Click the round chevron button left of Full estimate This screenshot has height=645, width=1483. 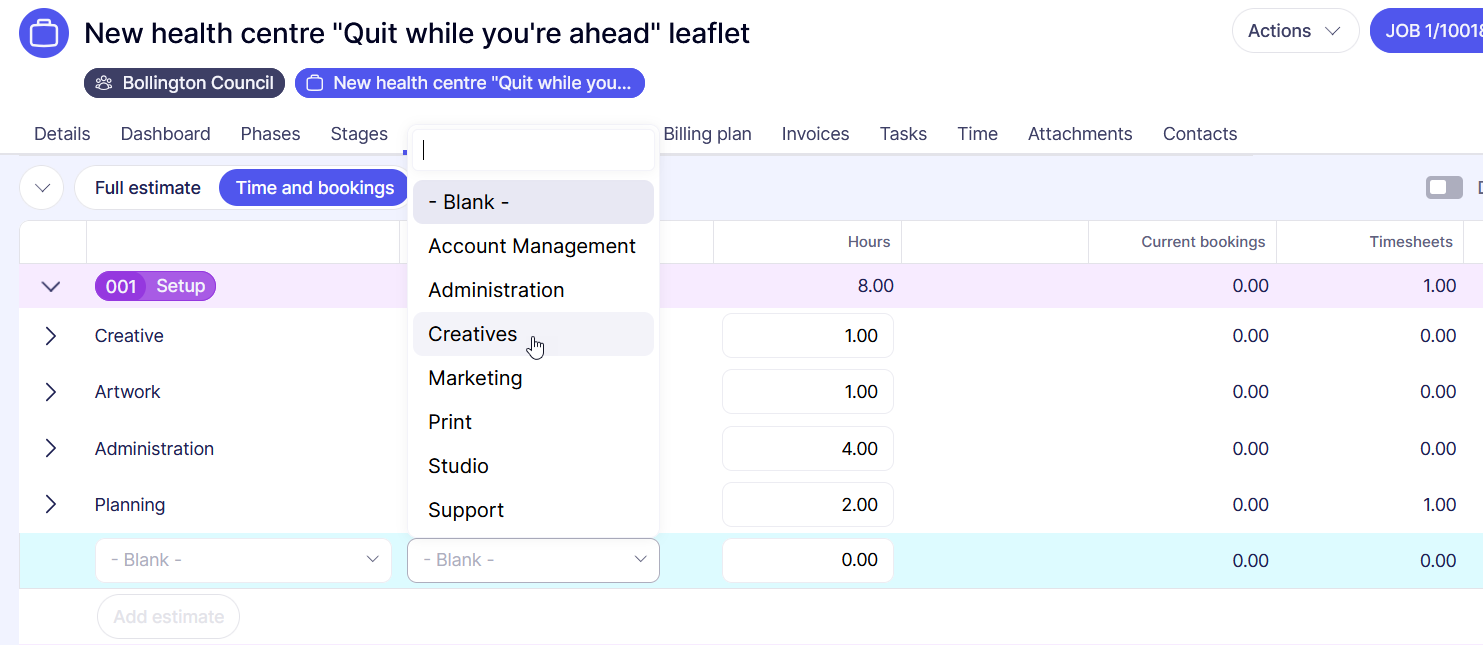(42, 188)
